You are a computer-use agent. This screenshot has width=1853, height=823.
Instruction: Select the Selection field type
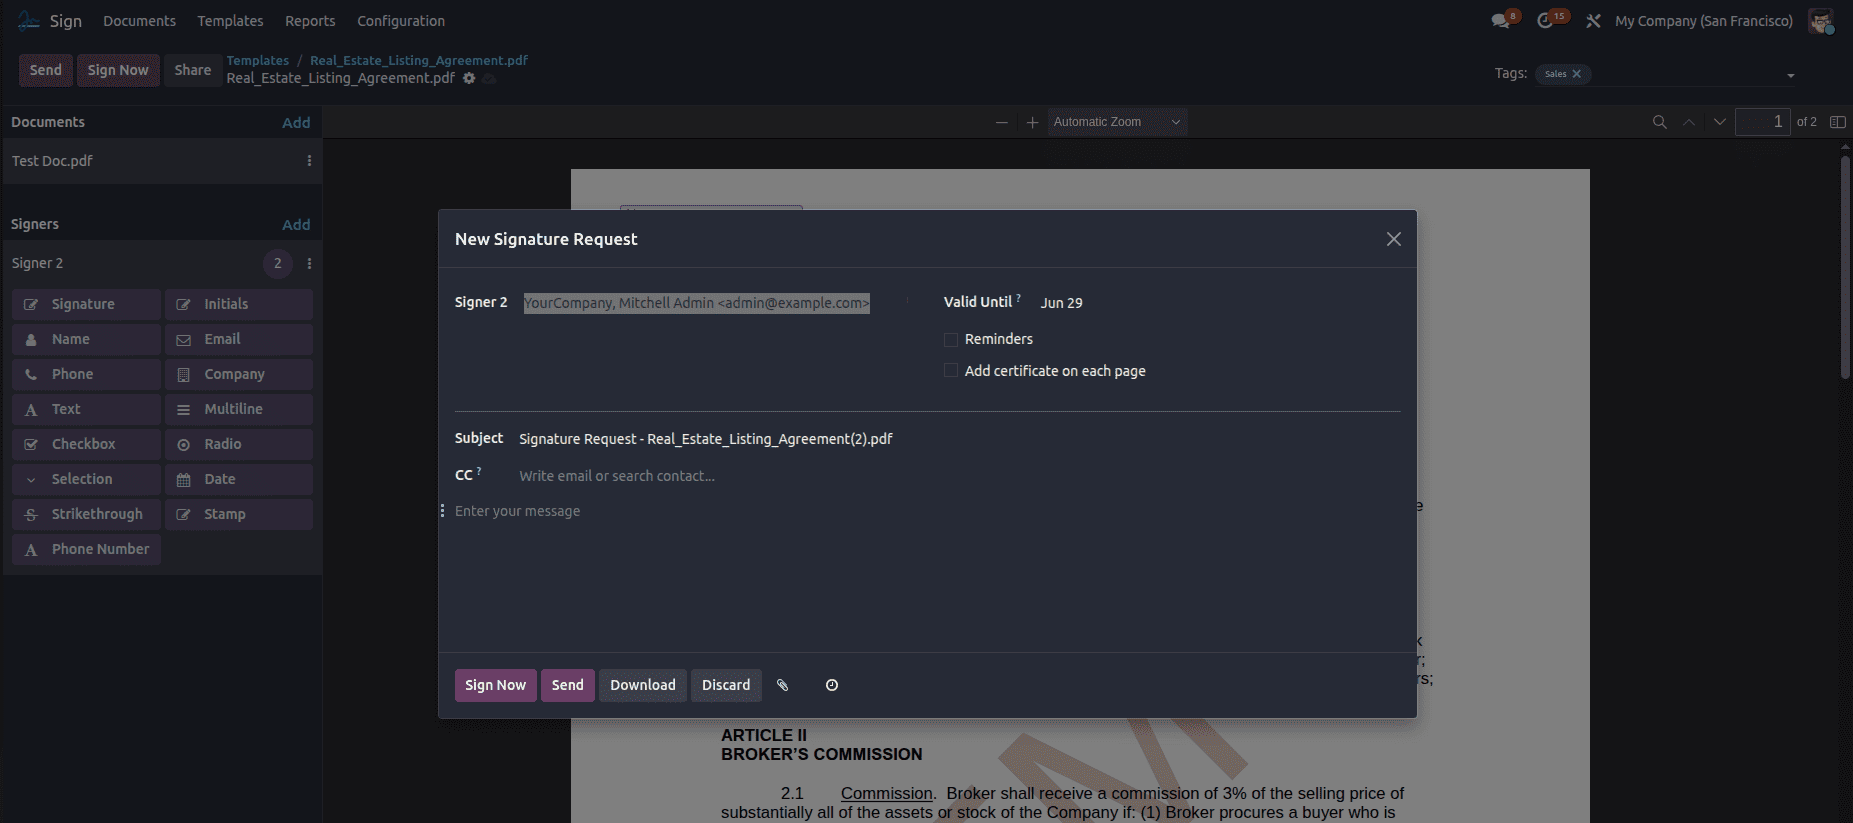86,479
